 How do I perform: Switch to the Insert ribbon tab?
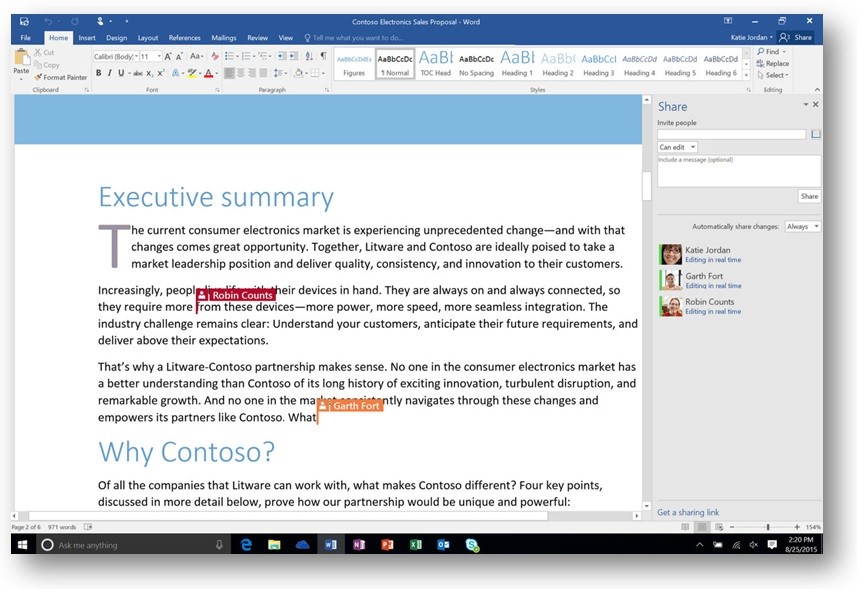[x=87, y=38]
